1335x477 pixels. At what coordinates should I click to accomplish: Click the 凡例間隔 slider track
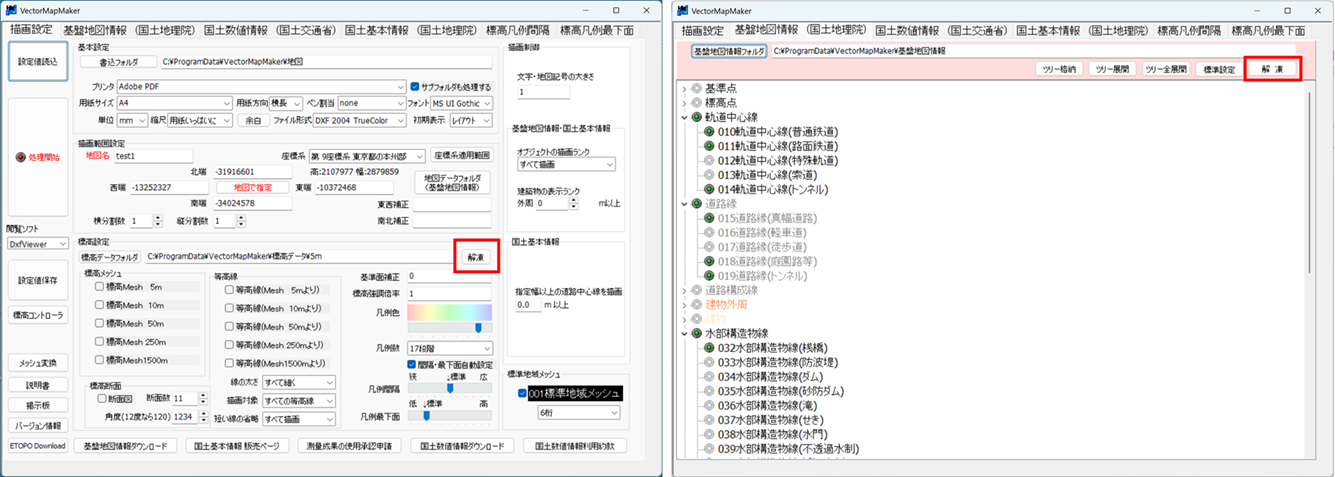(449, 388)
